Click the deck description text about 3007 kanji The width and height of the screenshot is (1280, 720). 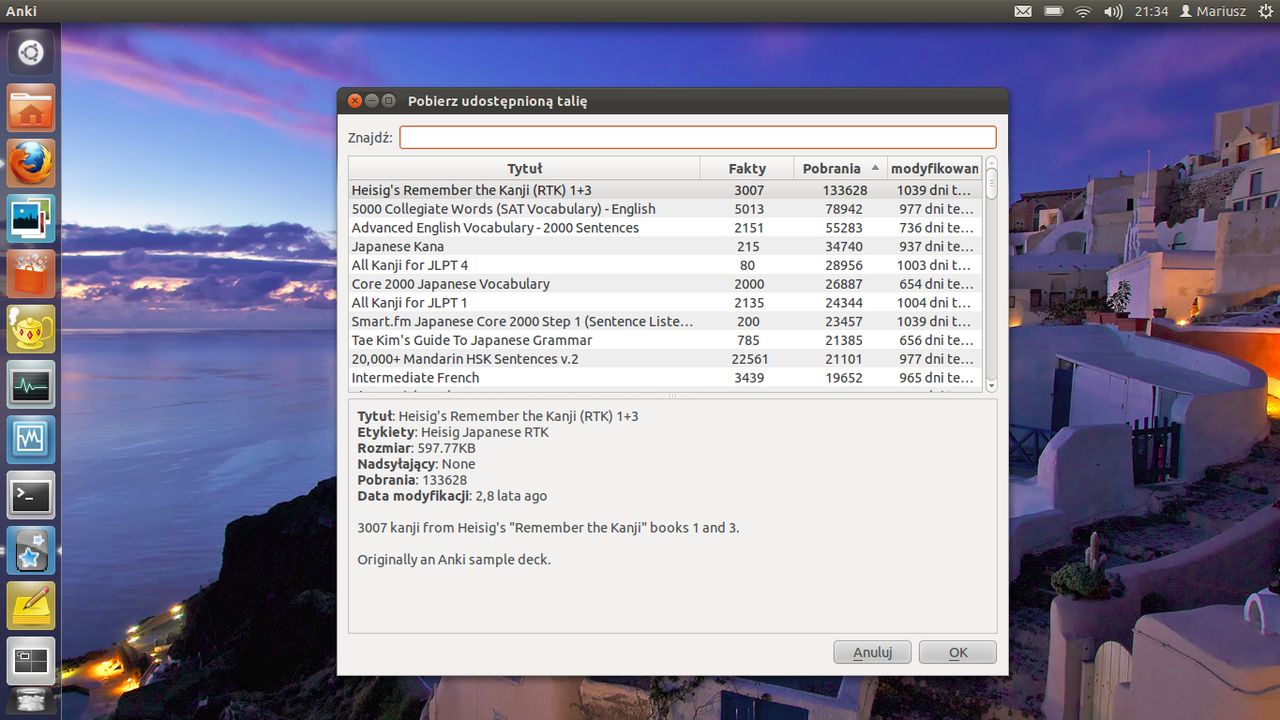548,527
